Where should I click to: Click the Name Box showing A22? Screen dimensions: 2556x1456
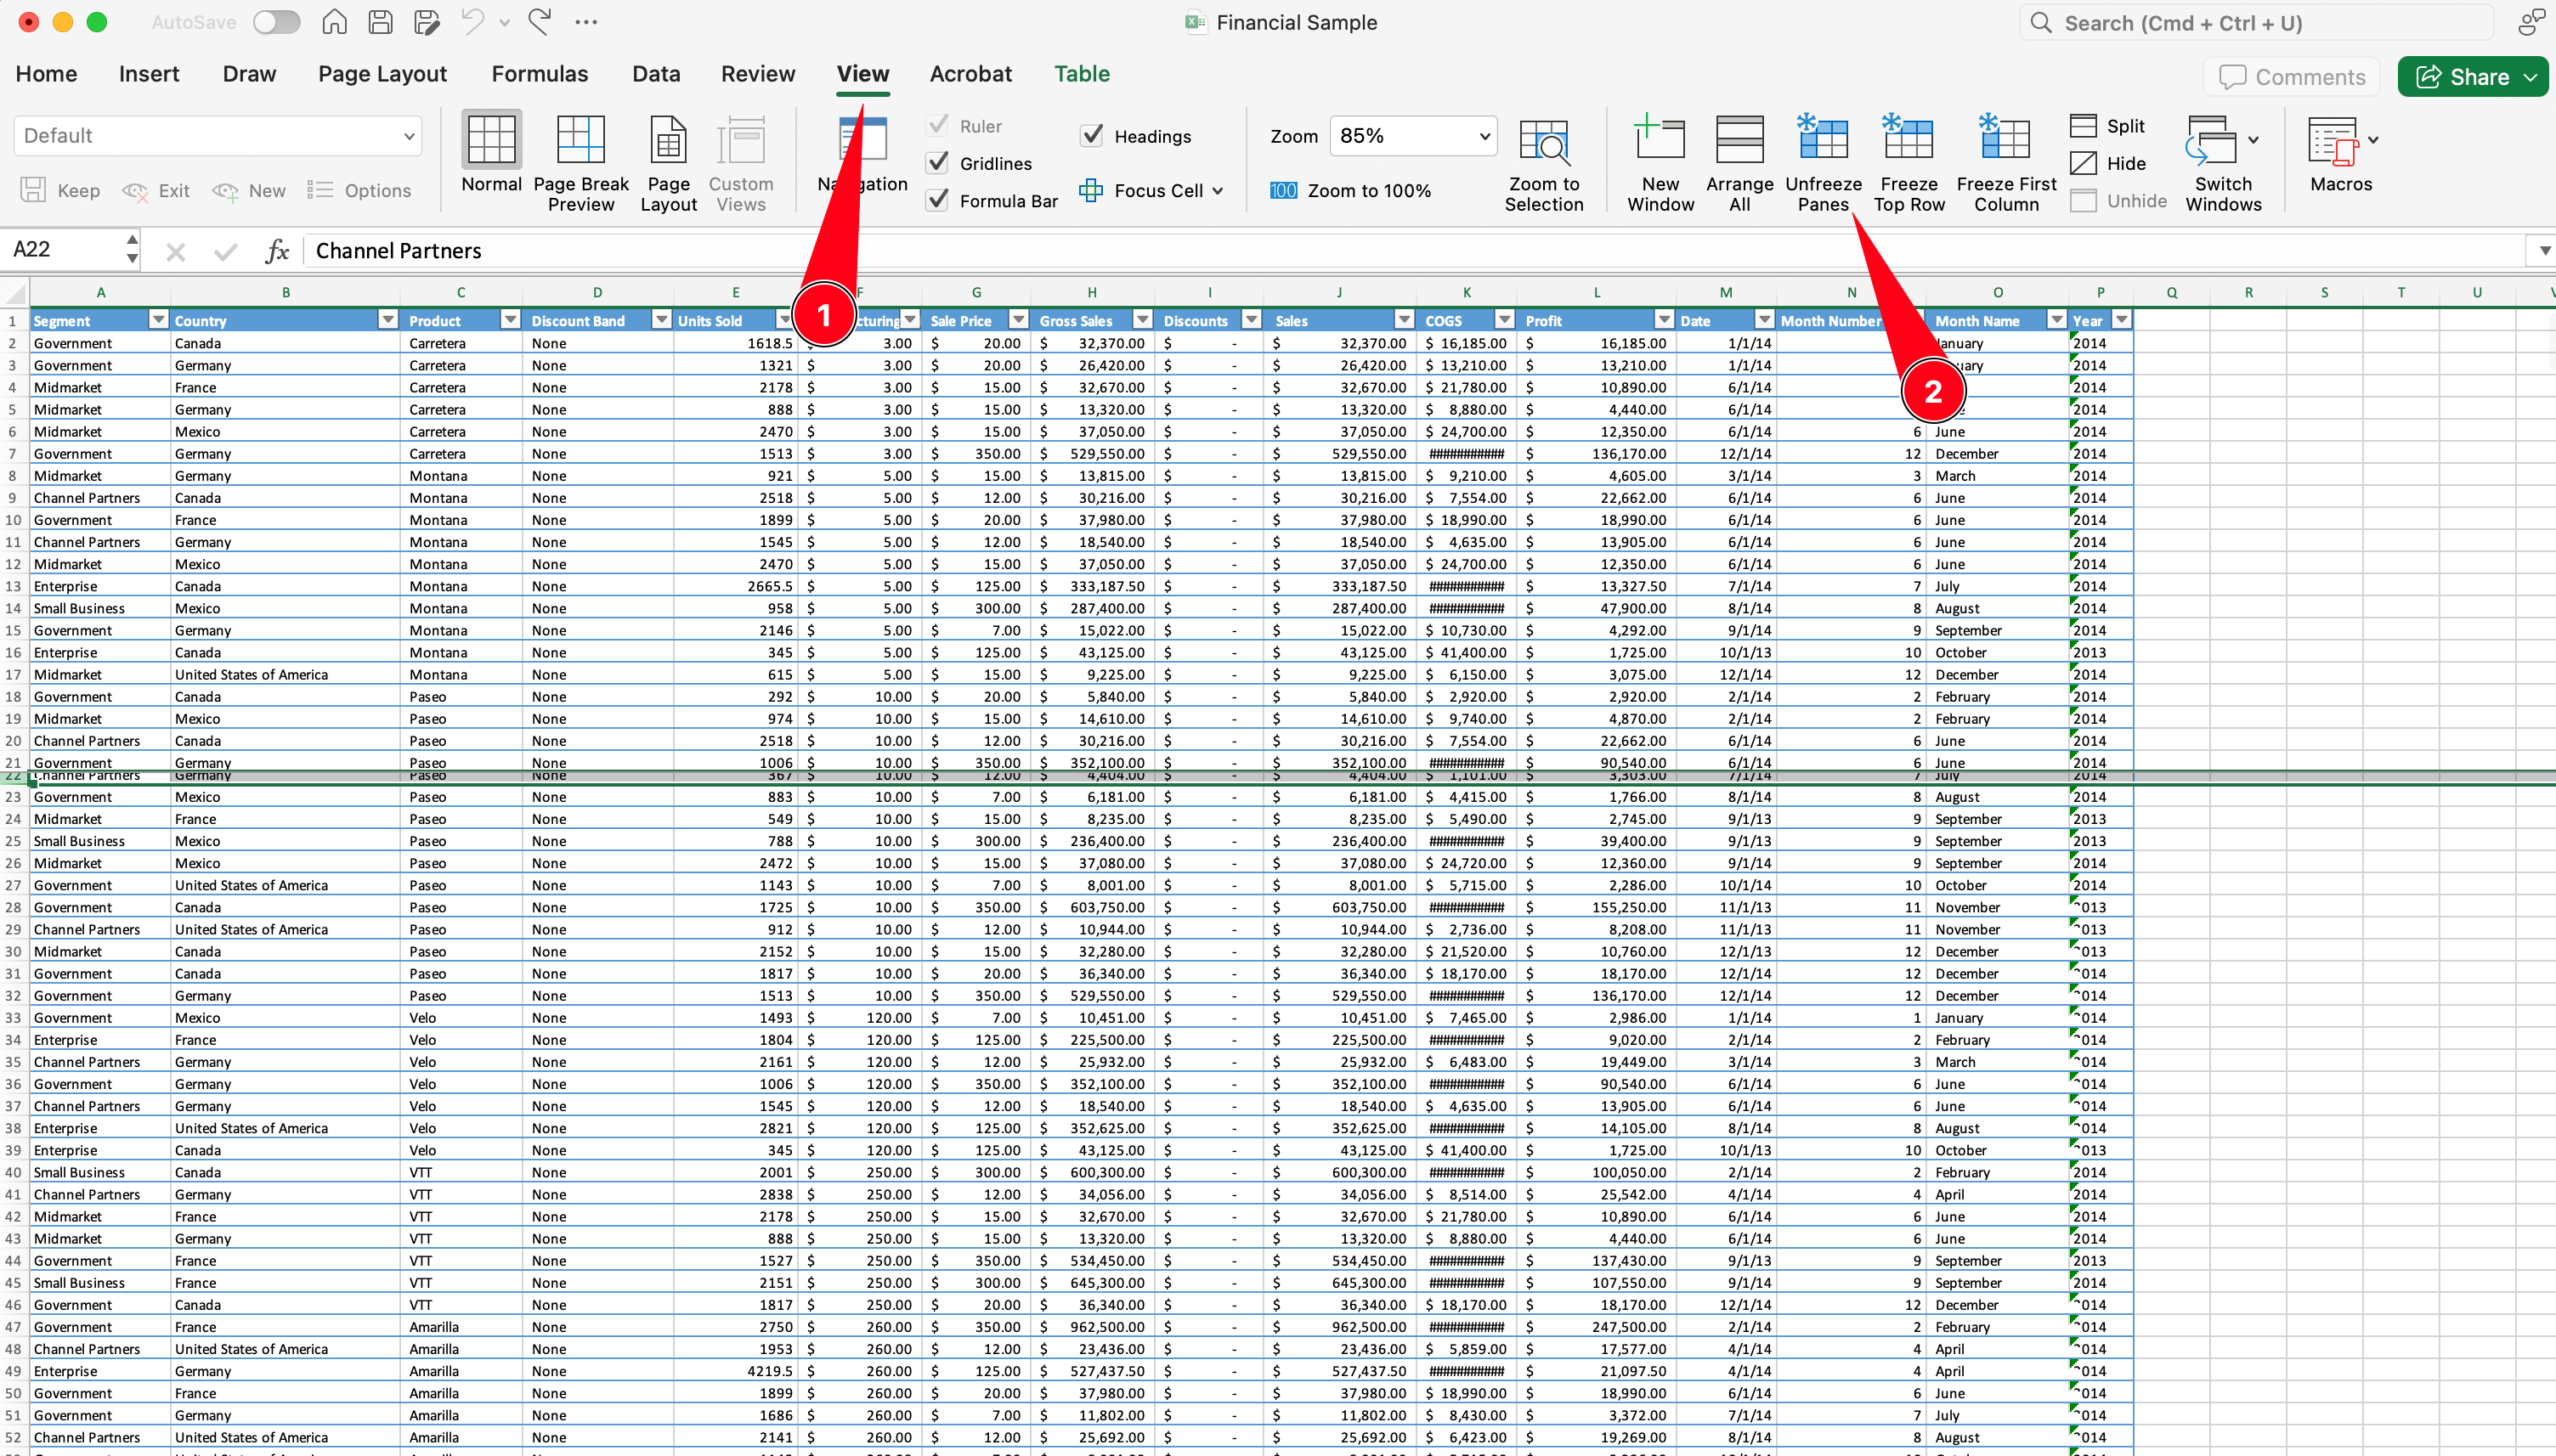pyautogui.click(x=64, y=250)
